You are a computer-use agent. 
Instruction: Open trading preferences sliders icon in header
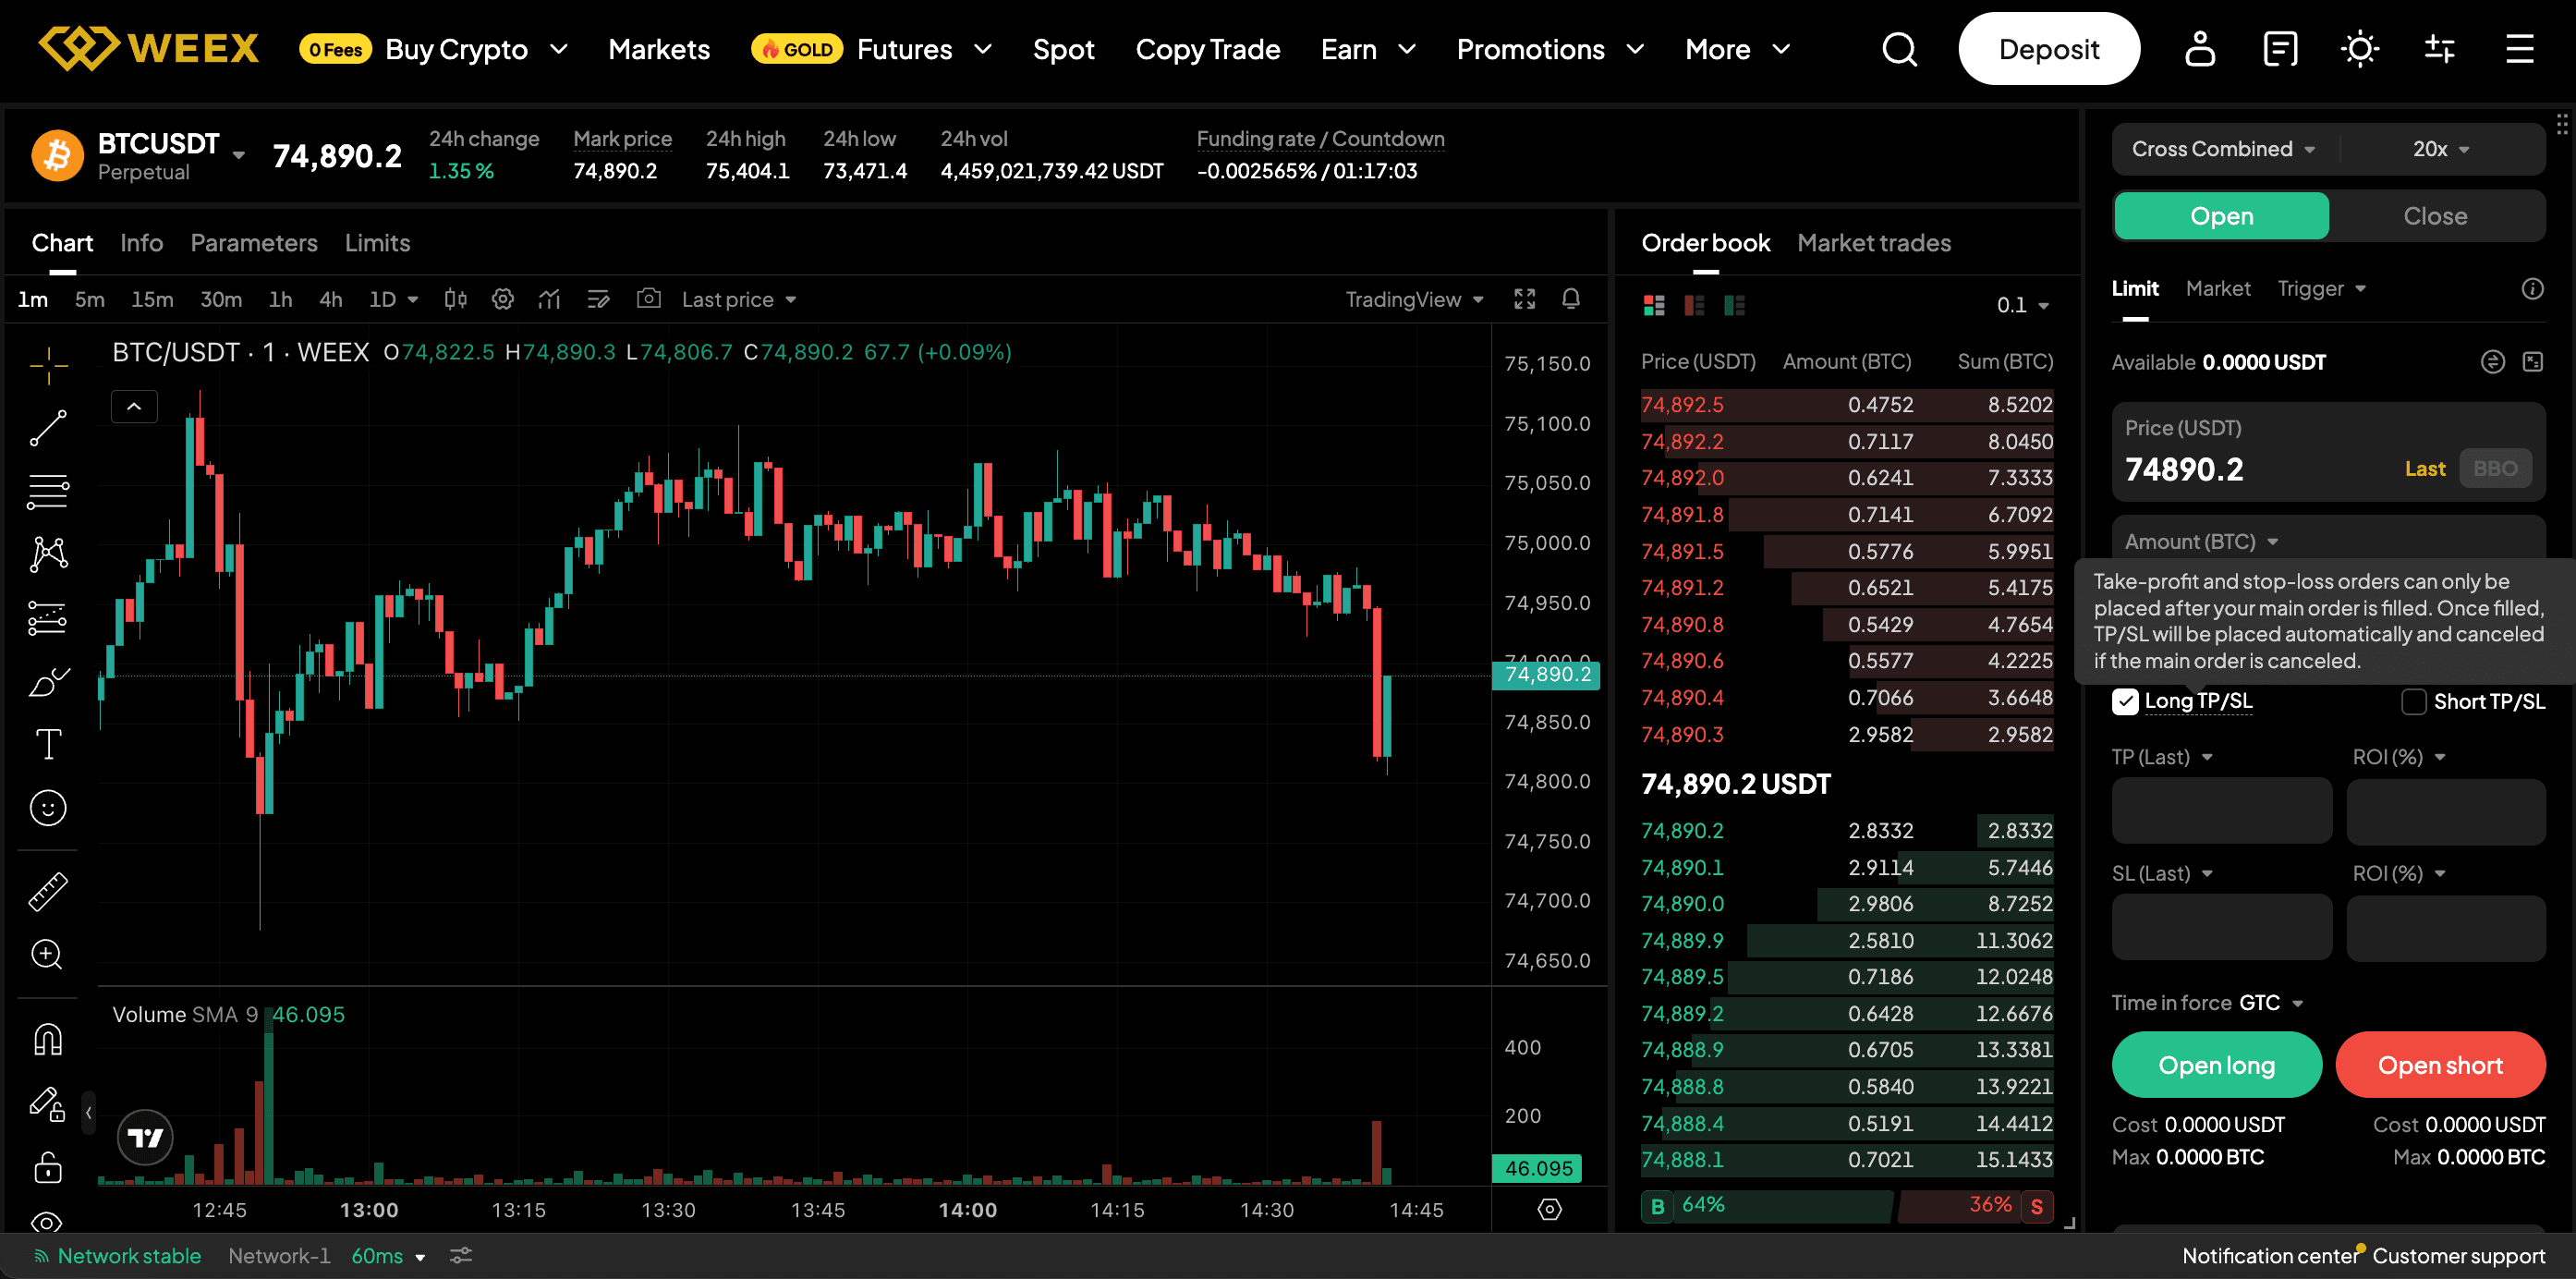click(2440, 49)
